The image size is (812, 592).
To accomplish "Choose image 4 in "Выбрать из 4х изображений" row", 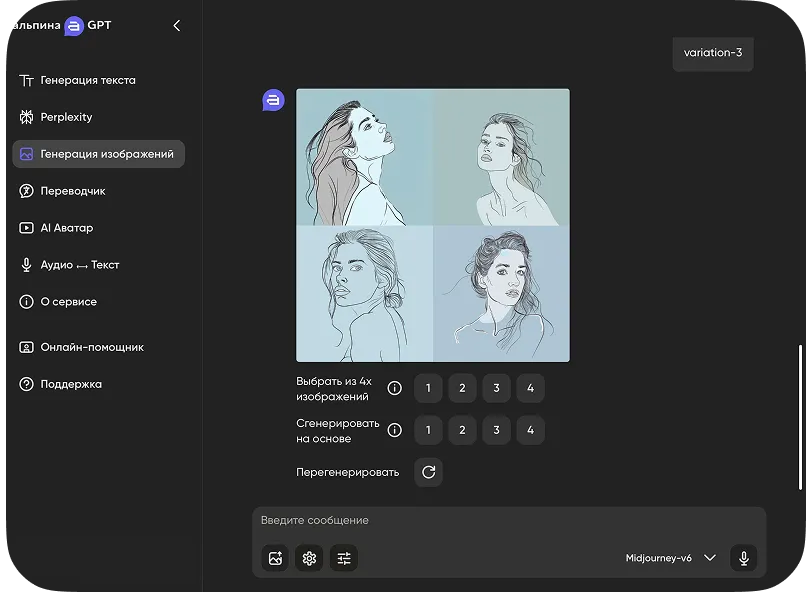I will 530,389.
